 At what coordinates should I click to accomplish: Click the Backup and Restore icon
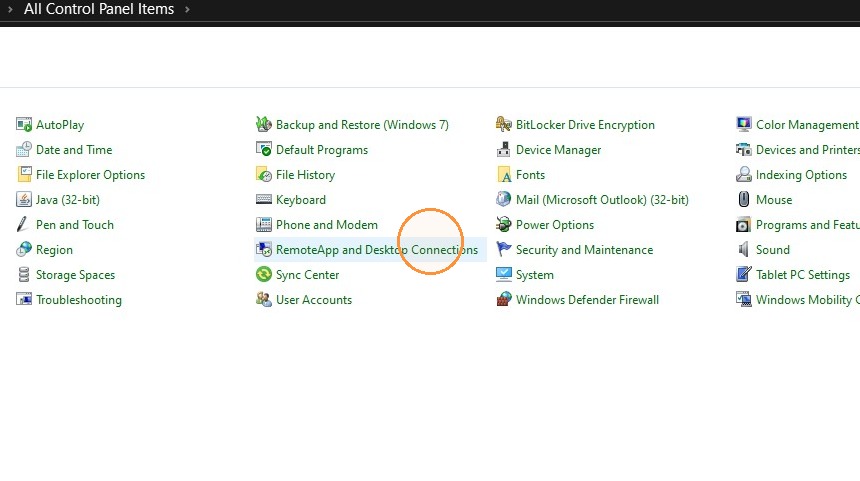pos(264,125)
